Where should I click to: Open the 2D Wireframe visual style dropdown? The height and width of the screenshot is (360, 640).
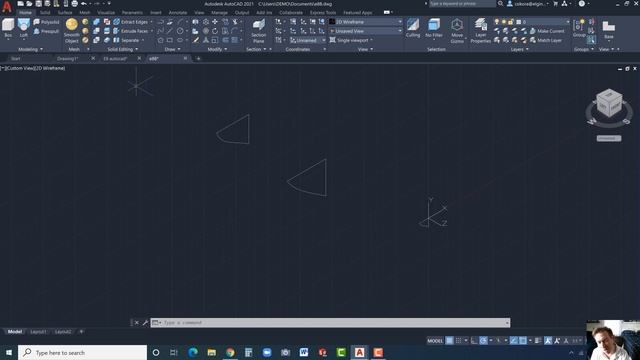point(366,22)
